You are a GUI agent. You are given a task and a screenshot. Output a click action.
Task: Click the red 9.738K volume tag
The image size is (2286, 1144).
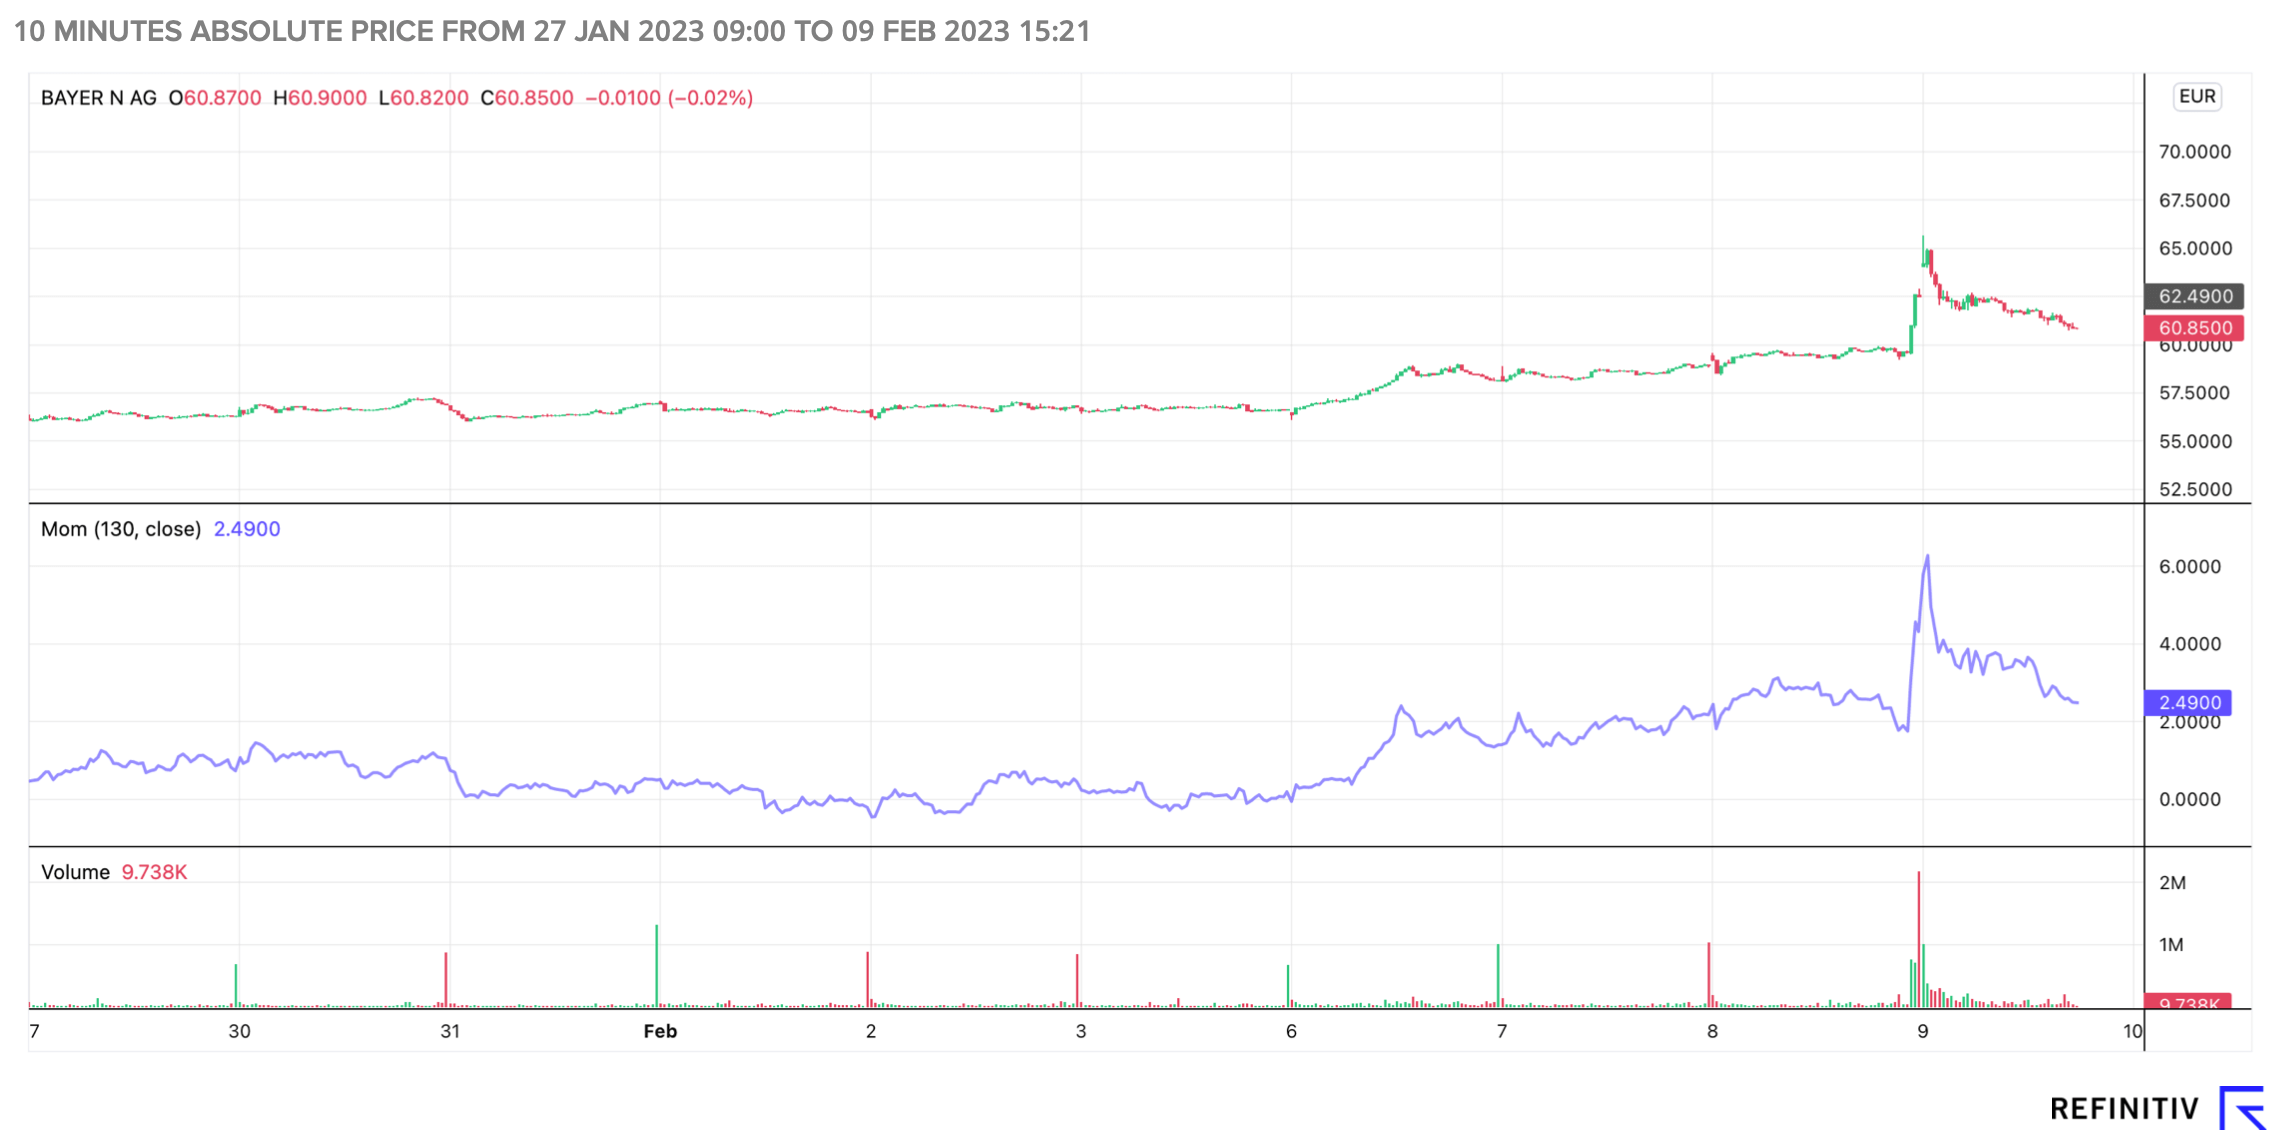(x=2188, y=1002)
